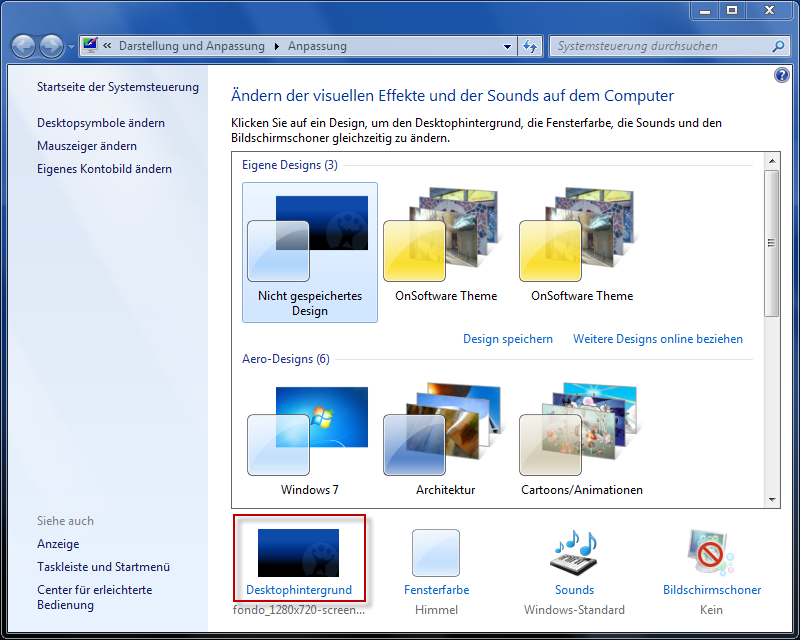The image size is (800, 640).
Task: Open the recent pages dropdown arrow
Action: tap(71, 47)
